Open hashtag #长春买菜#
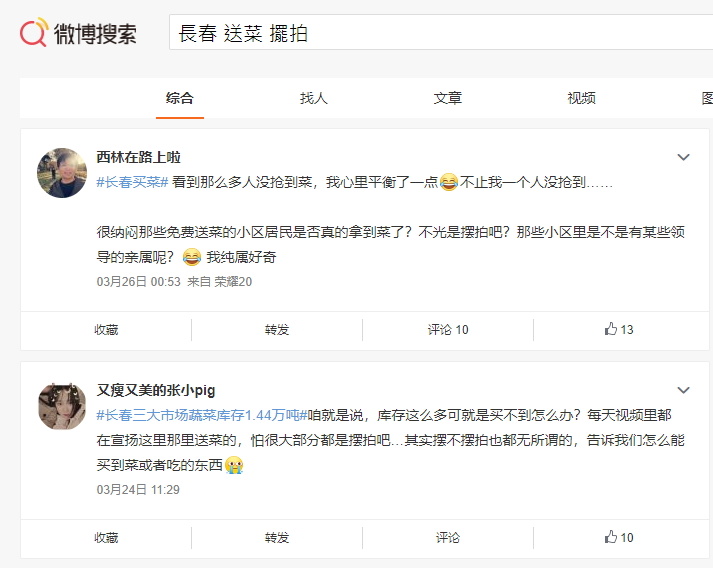 (x=132, y=182)
